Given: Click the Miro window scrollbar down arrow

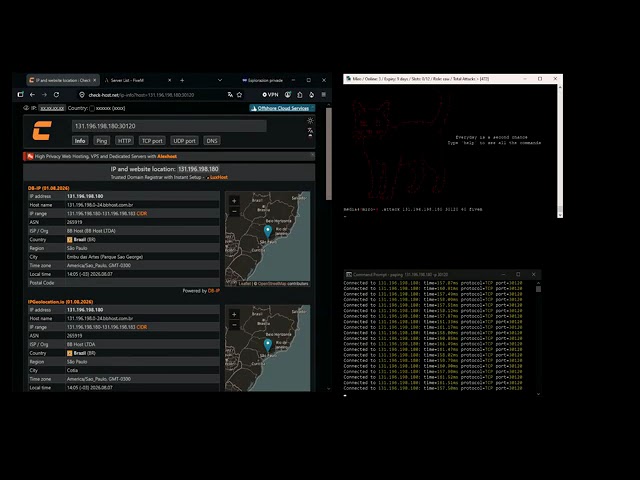Looking at the screenshot, I should tap(560, 215).
